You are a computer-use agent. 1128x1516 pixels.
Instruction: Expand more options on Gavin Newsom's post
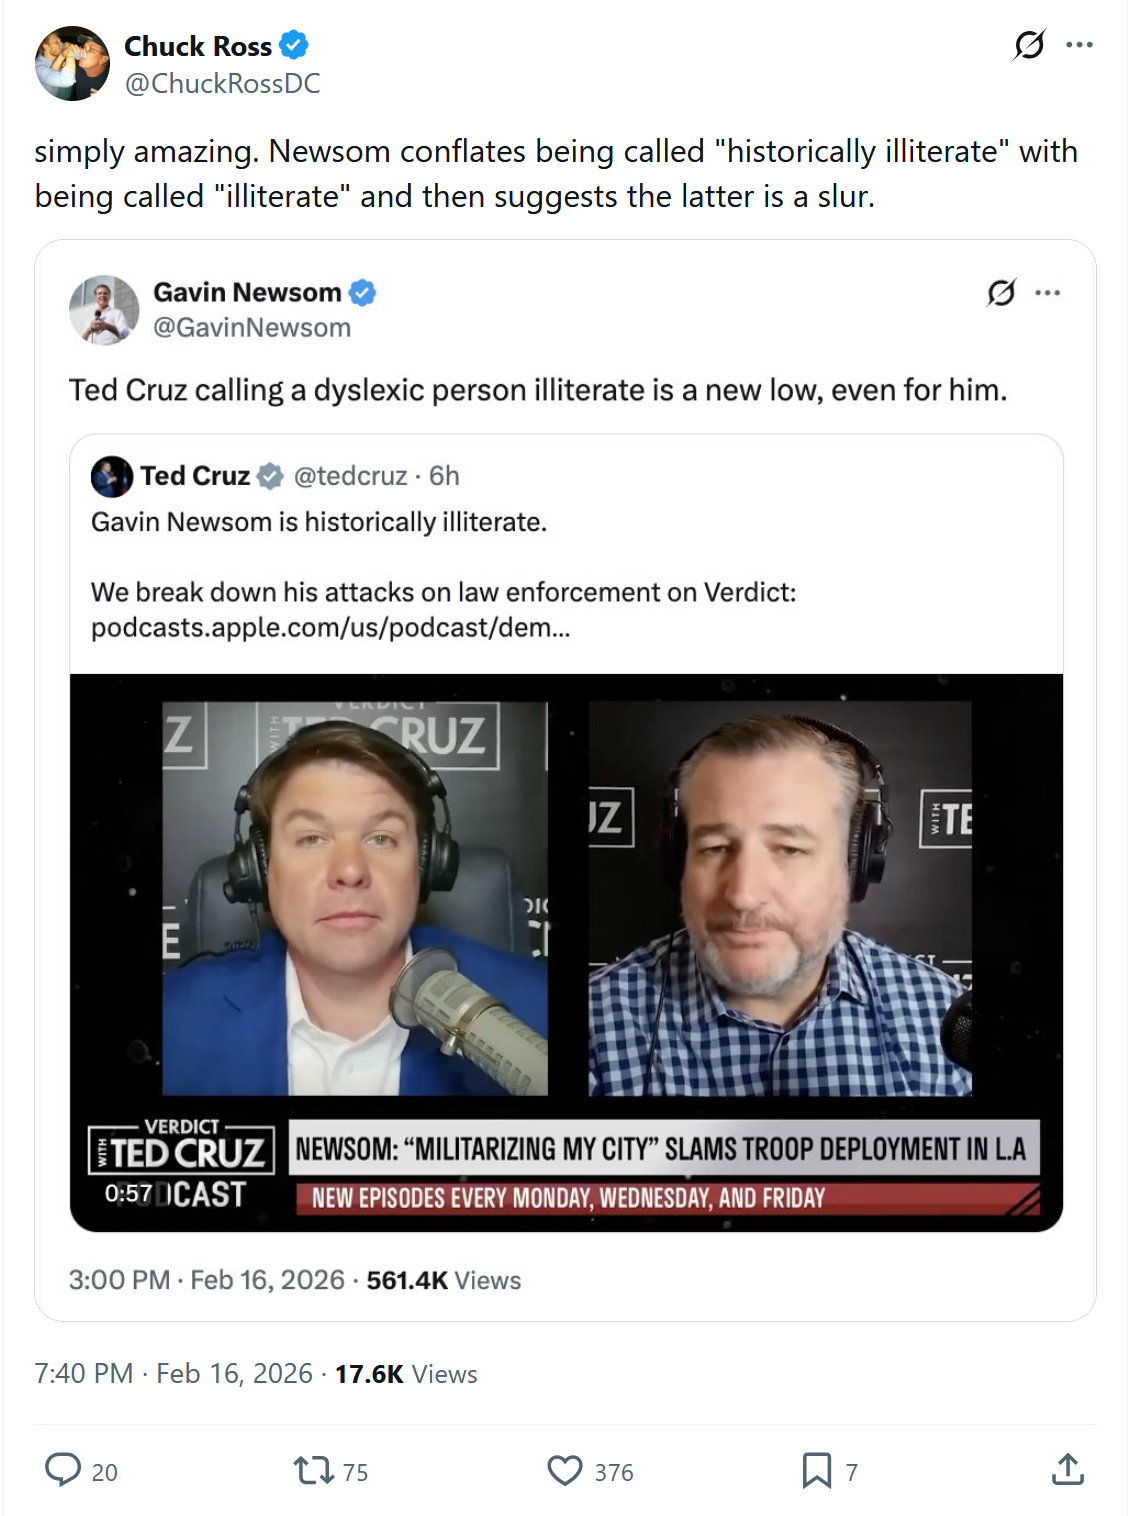click(1047, 293)
